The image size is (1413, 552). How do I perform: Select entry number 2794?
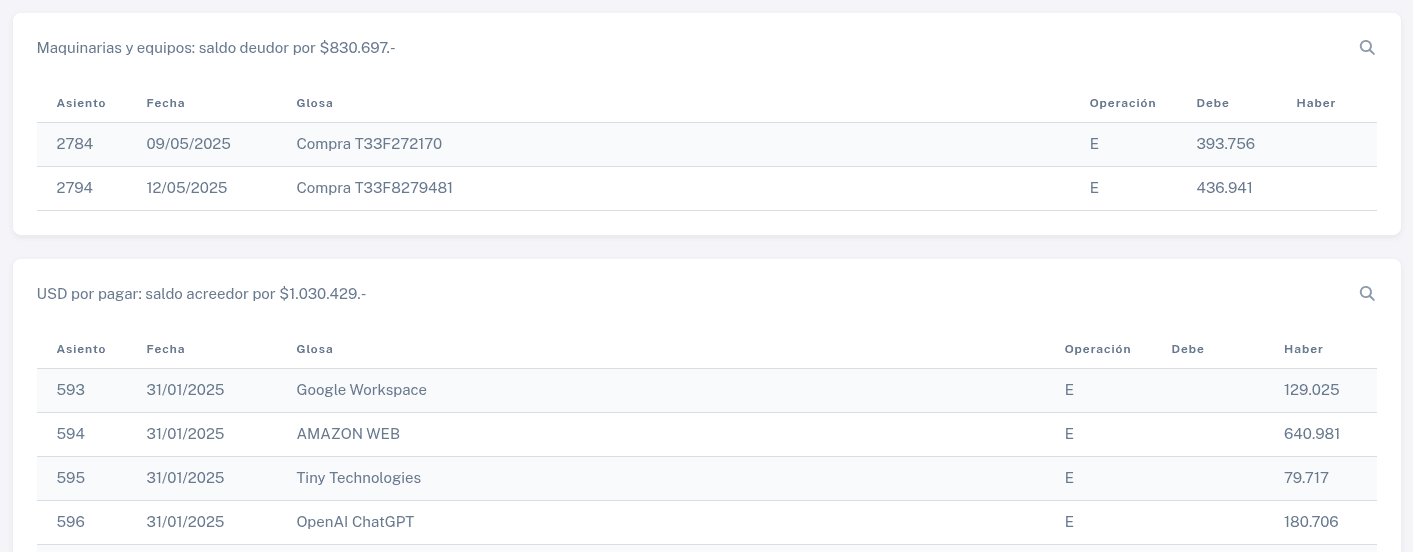pyautogui.click(x=75, y=188)
